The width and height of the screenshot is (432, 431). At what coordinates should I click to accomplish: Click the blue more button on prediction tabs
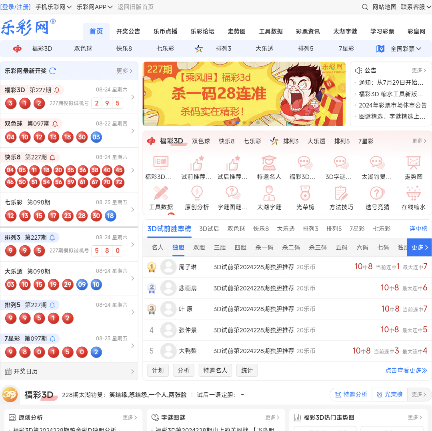coord(419,247)
